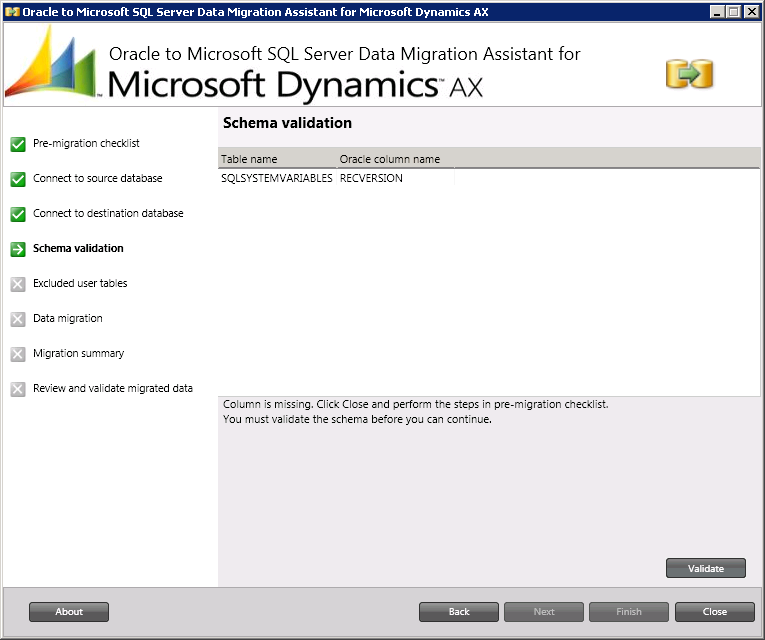Viewport: 765px width, 640px height.
Task: Click the checkmark icon for Connect to source database
Action: point(18,179)
